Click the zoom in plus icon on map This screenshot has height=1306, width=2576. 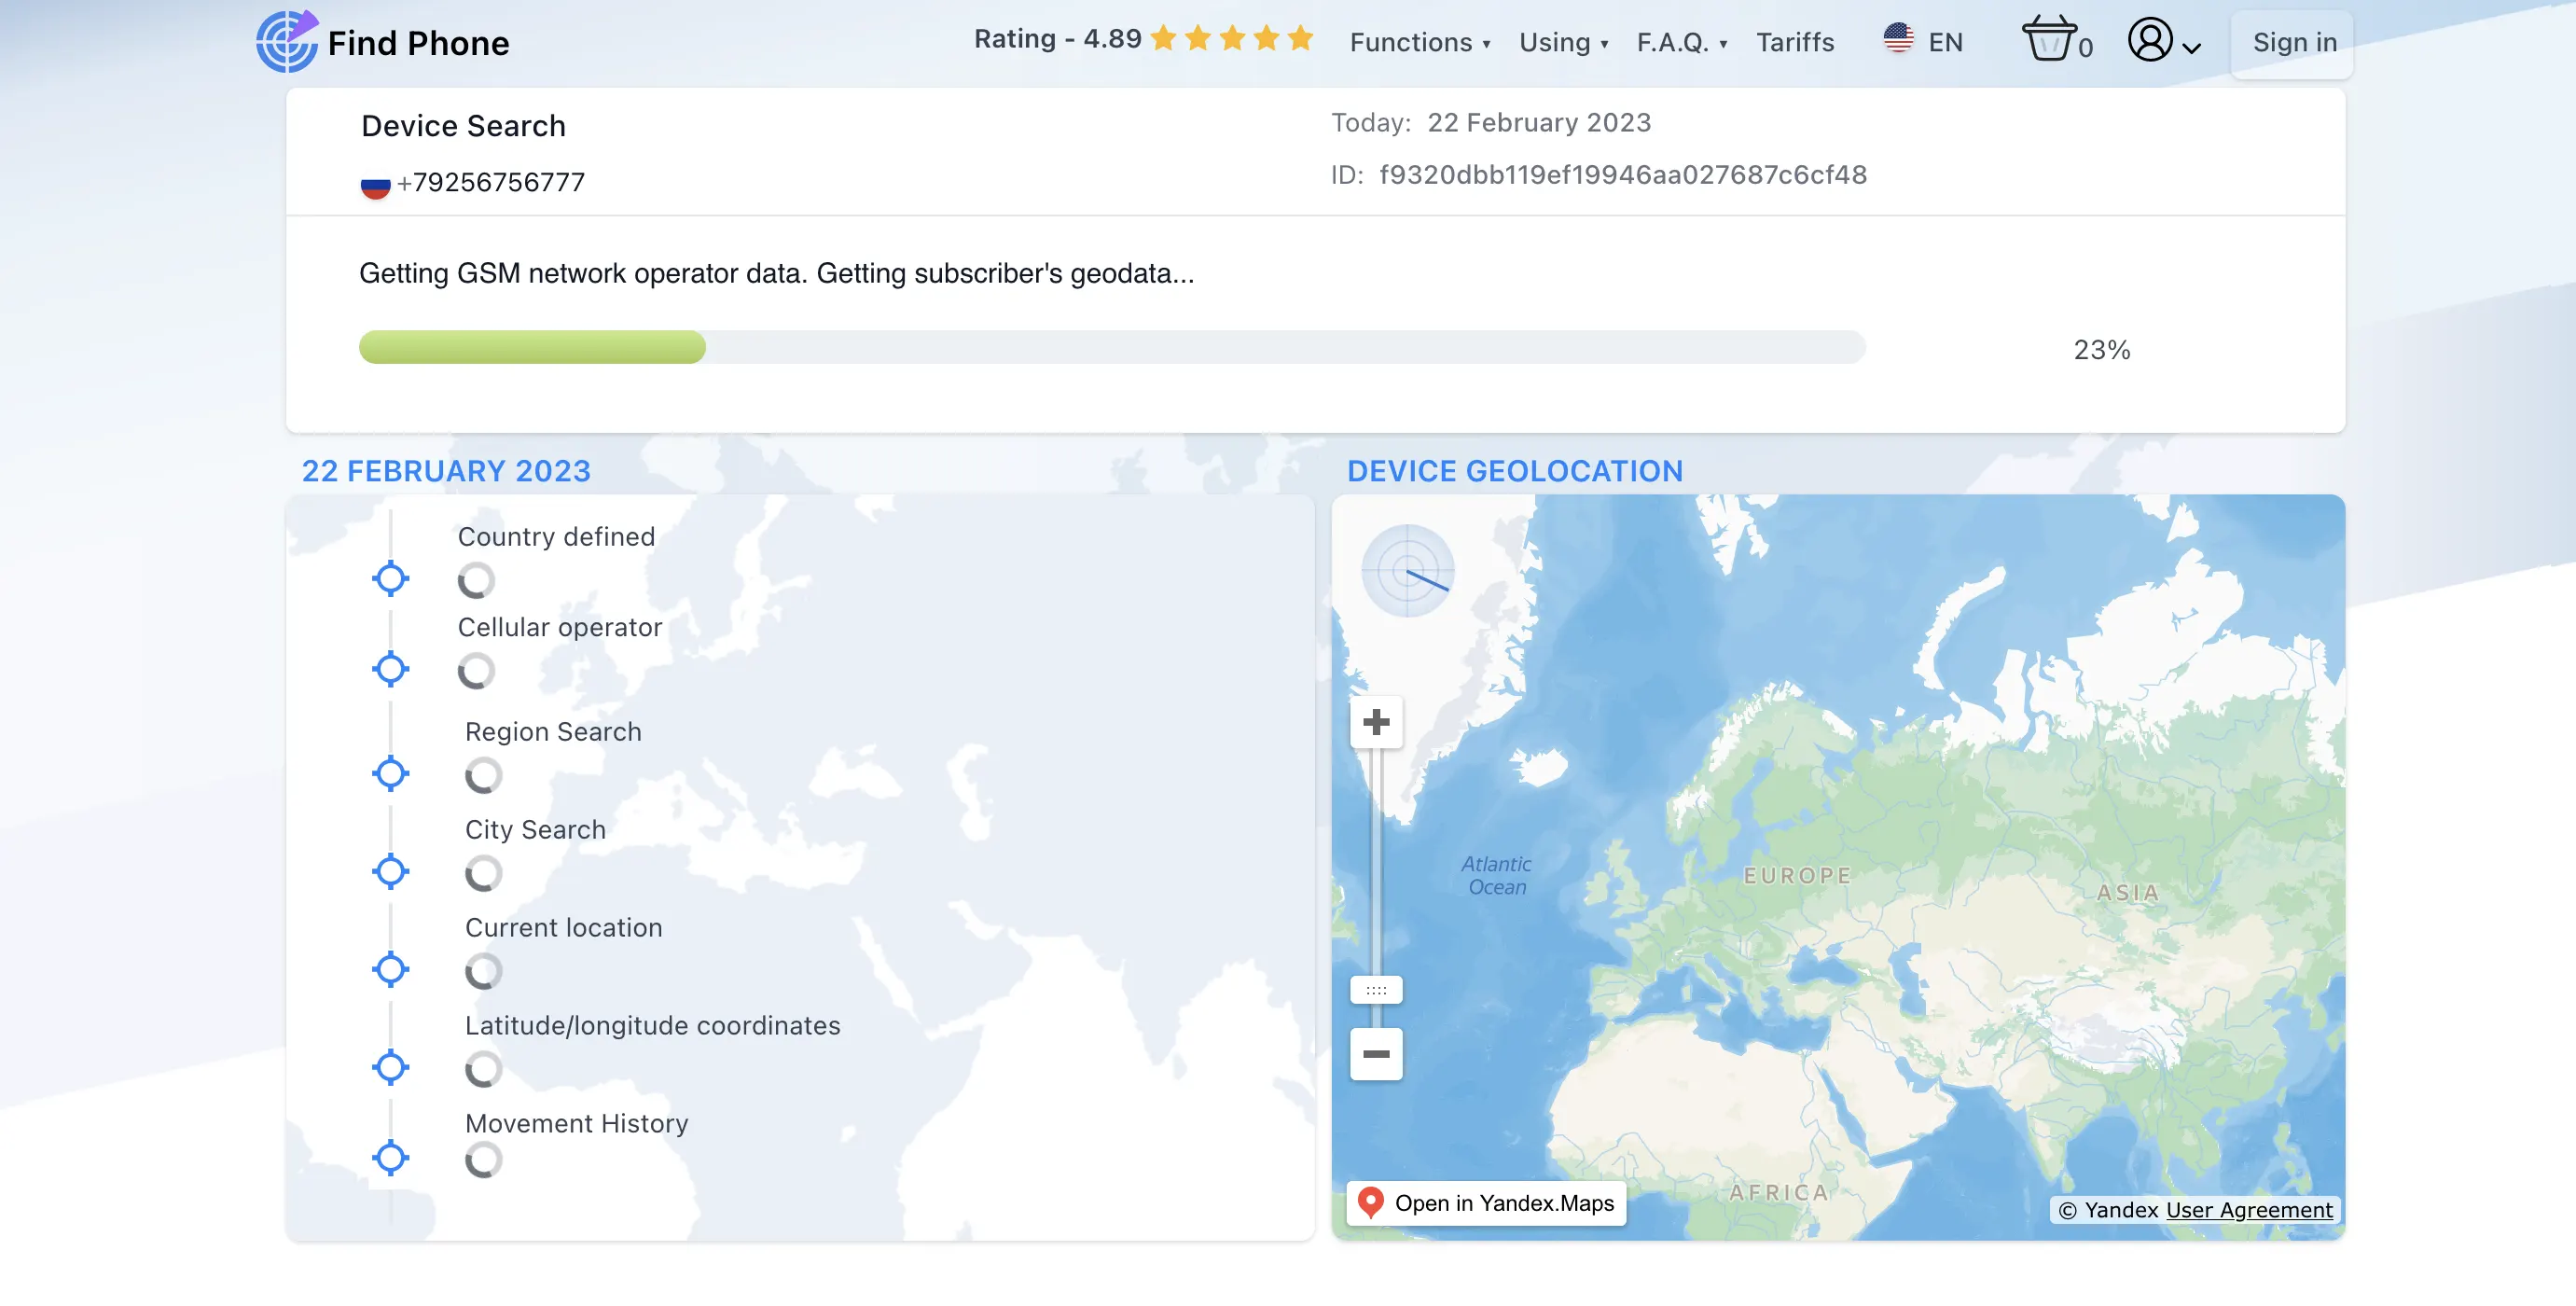pos(1376,719)
